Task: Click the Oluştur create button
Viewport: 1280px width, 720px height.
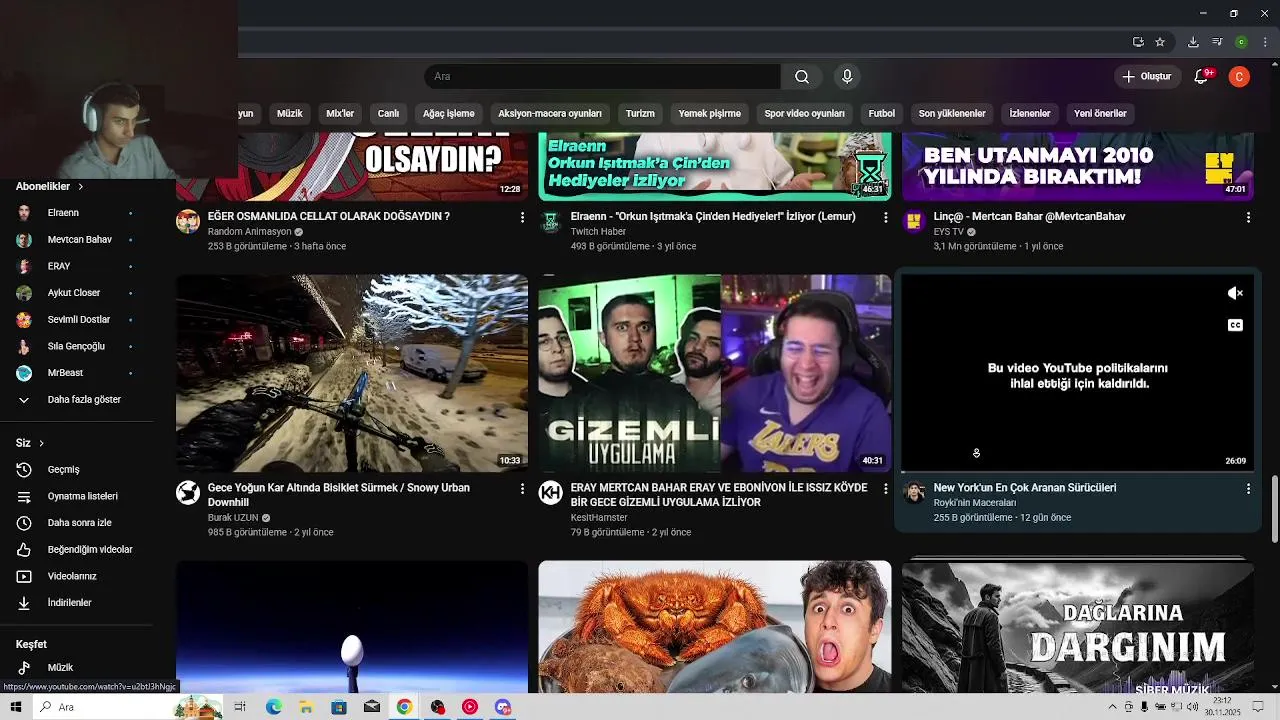Action: pyautogui.click(x=1146, y=77)
